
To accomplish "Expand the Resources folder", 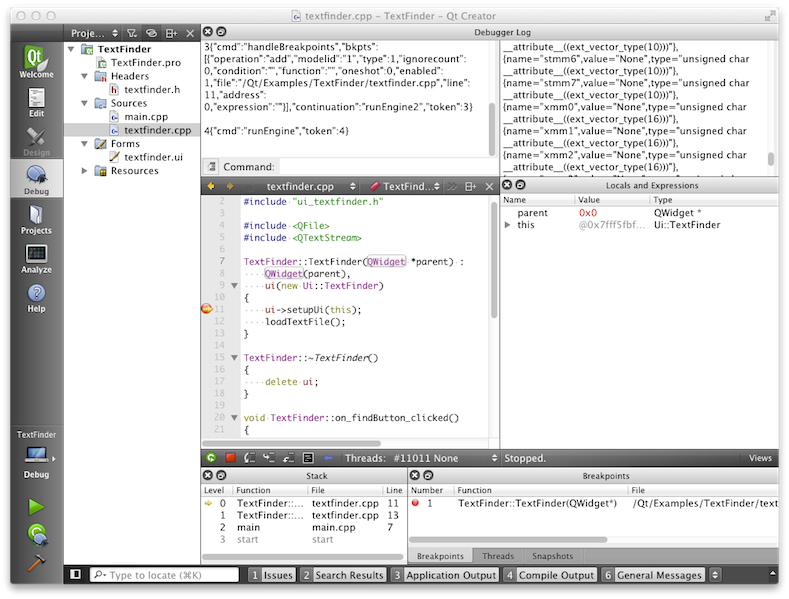I will (x=85, y=171).
